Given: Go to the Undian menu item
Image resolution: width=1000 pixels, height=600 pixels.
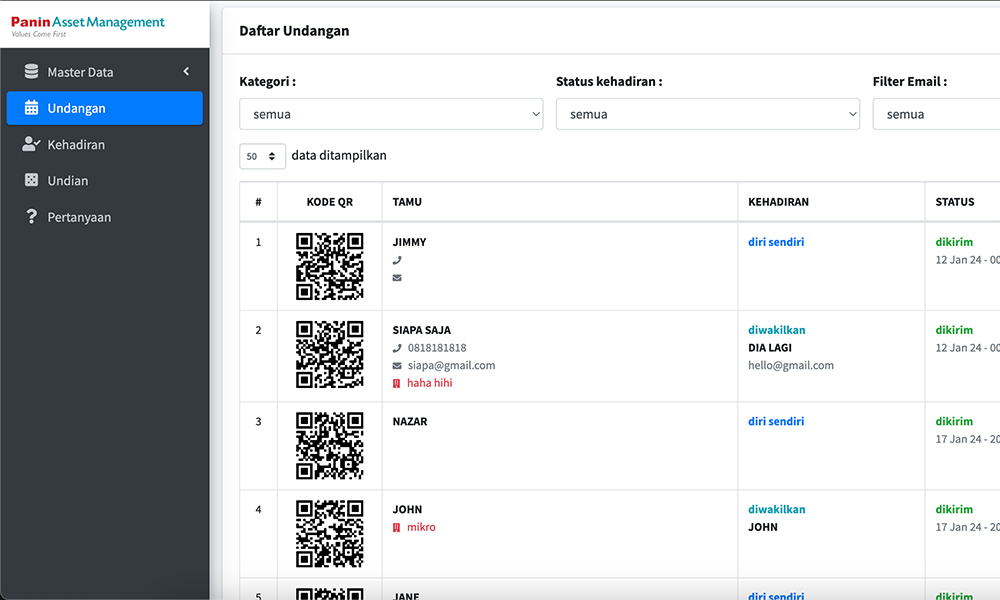Looking at the screenshot, I should coord(68,180).
